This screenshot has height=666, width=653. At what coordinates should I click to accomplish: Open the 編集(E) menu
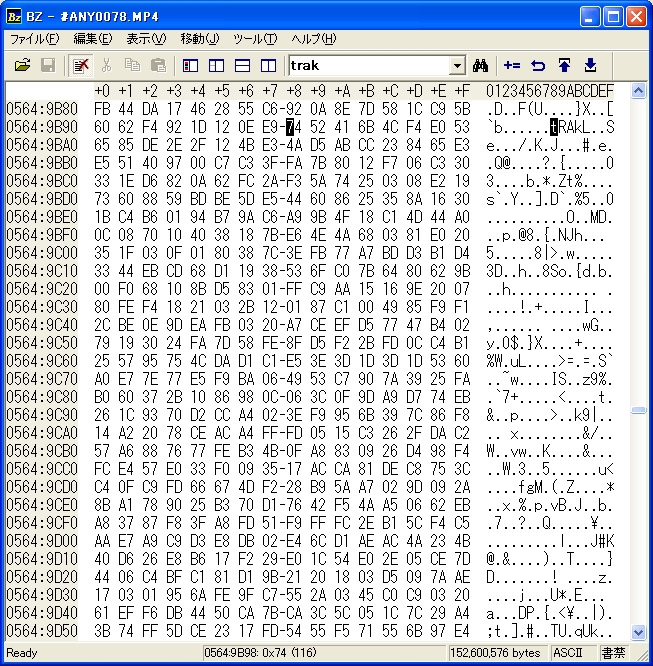coord(93,39)
